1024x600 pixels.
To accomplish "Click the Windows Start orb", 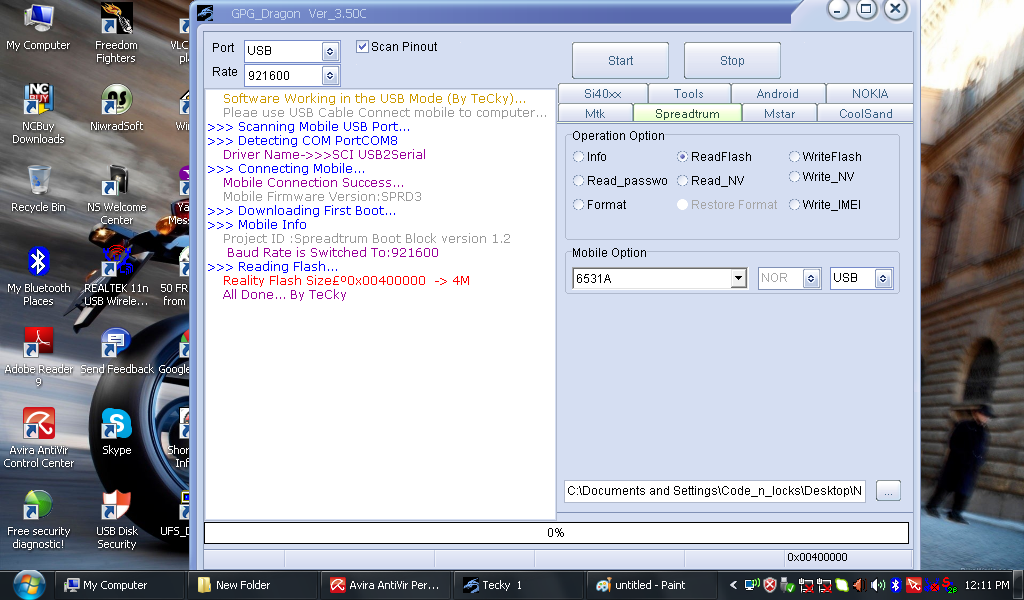I will coord(29,584).
